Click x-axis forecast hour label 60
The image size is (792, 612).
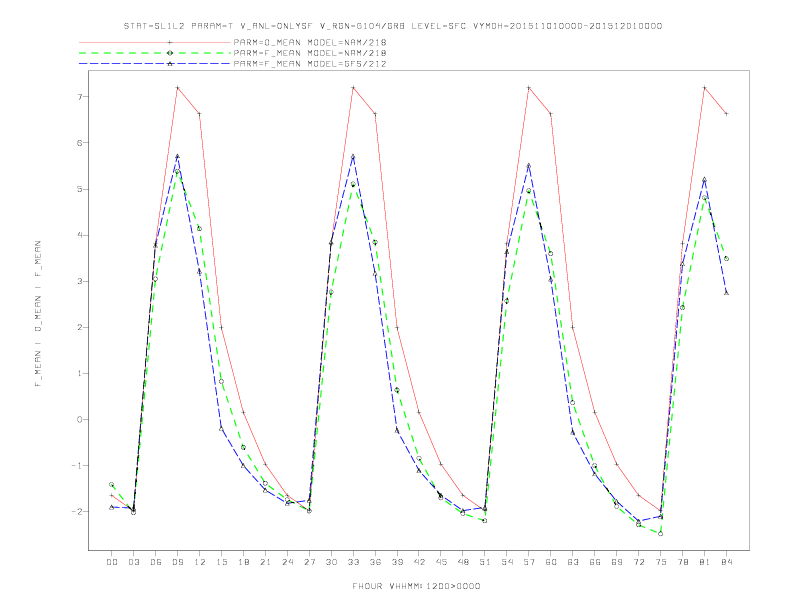pyautogui.click(x=551, y=562)
